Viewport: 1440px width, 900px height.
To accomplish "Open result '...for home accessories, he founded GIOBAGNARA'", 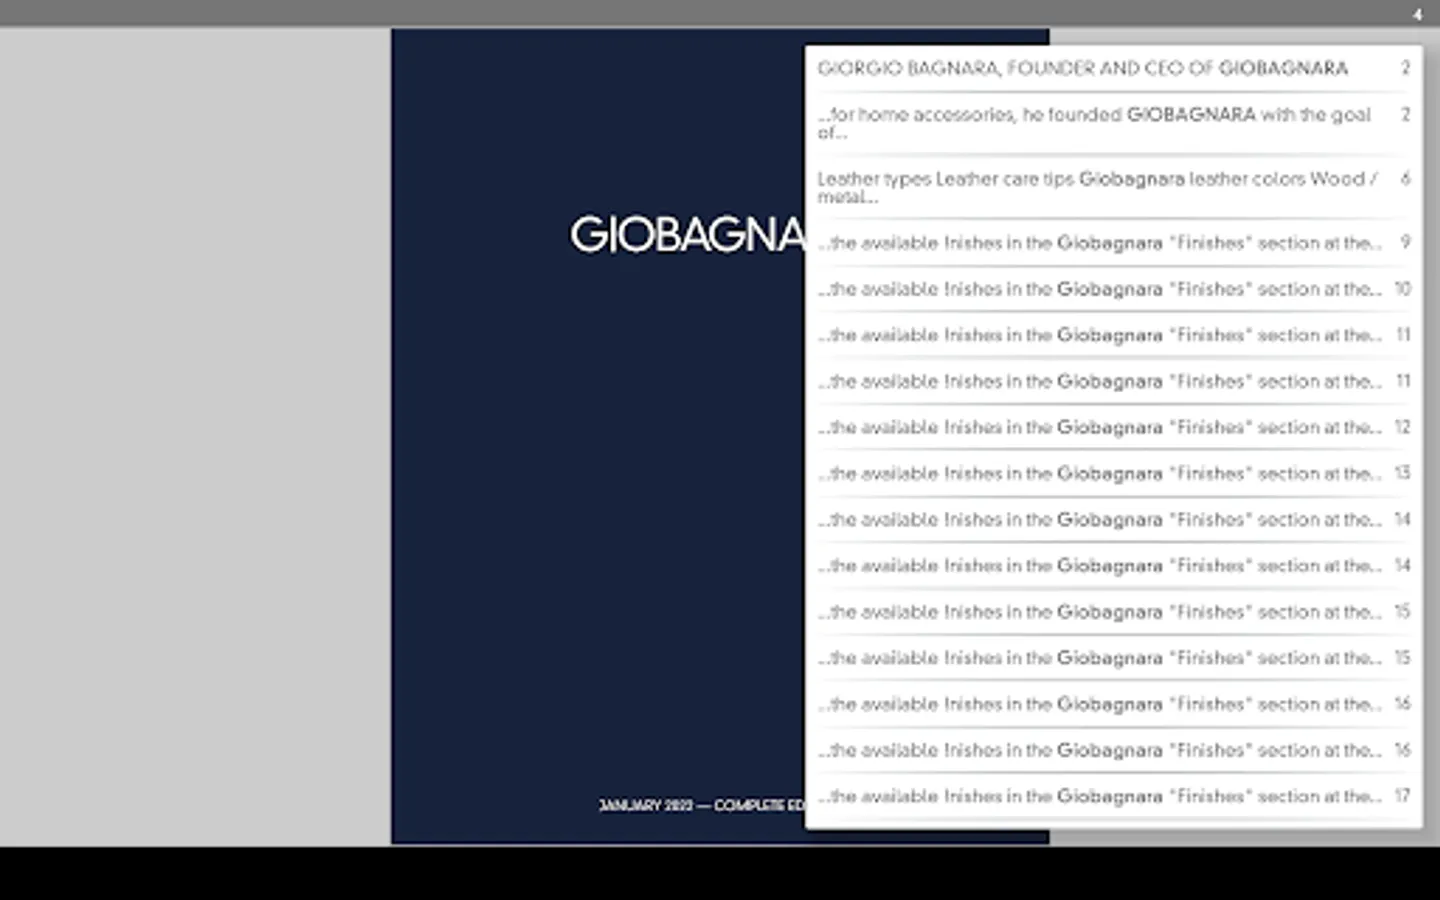I will (x=1113, y=123).
